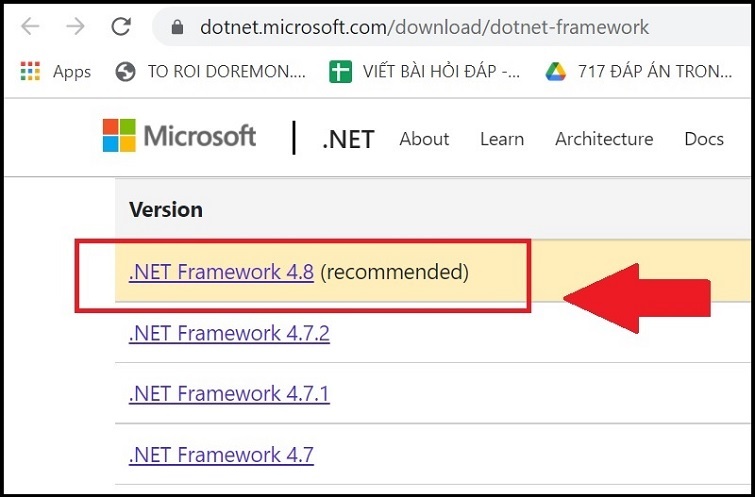
Task: Open the TO ROI DOREMON bookmark
Action: (x=212, y=71)
